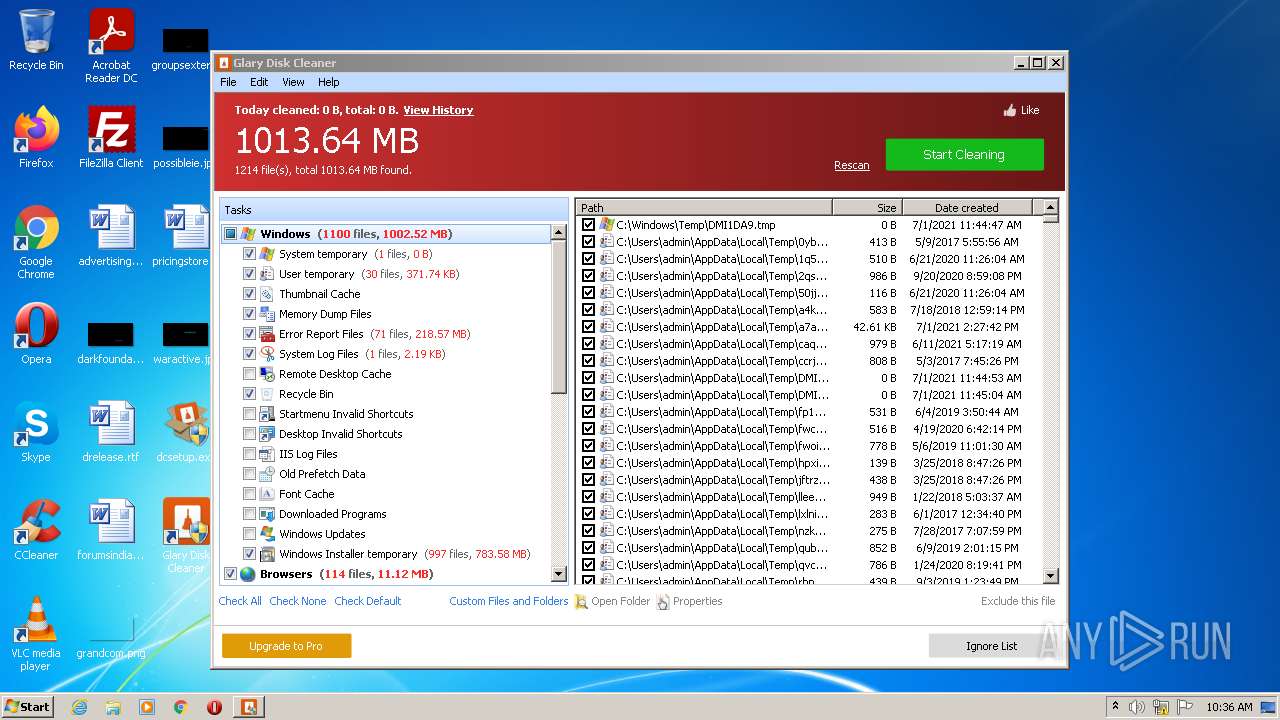Sort the file list by Size column
Viewport: 1280px width, 720px height.
point(867,208)
